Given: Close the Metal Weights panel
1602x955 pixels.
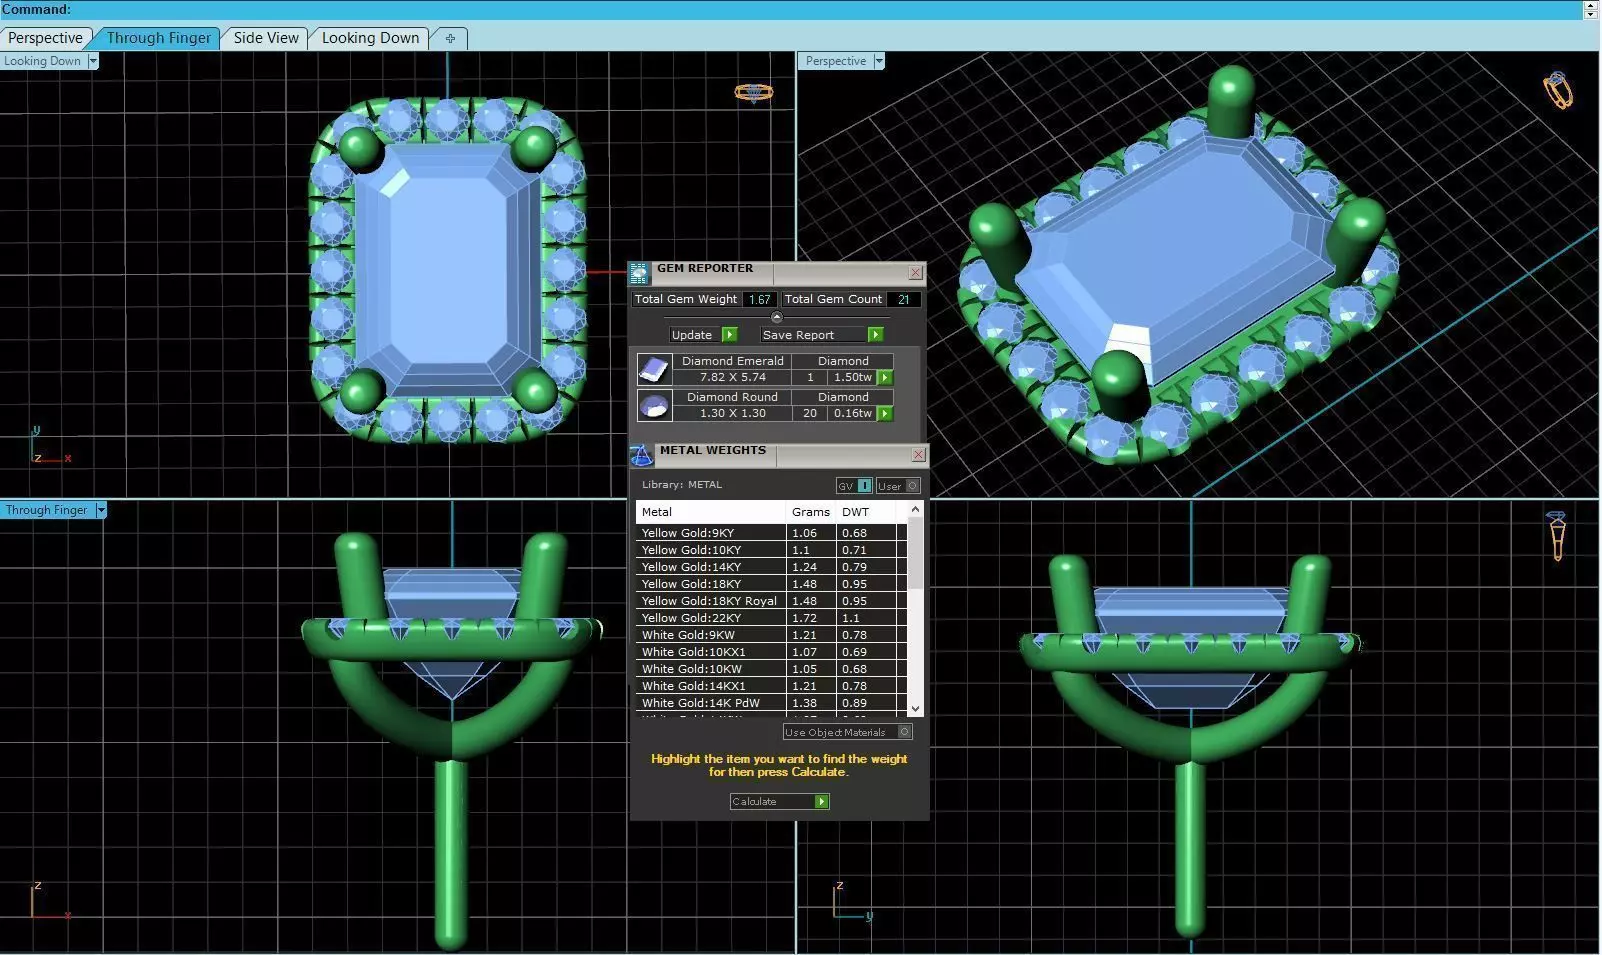Looking at the screenshot, I should pyautogui.click(x=918, y=455).
